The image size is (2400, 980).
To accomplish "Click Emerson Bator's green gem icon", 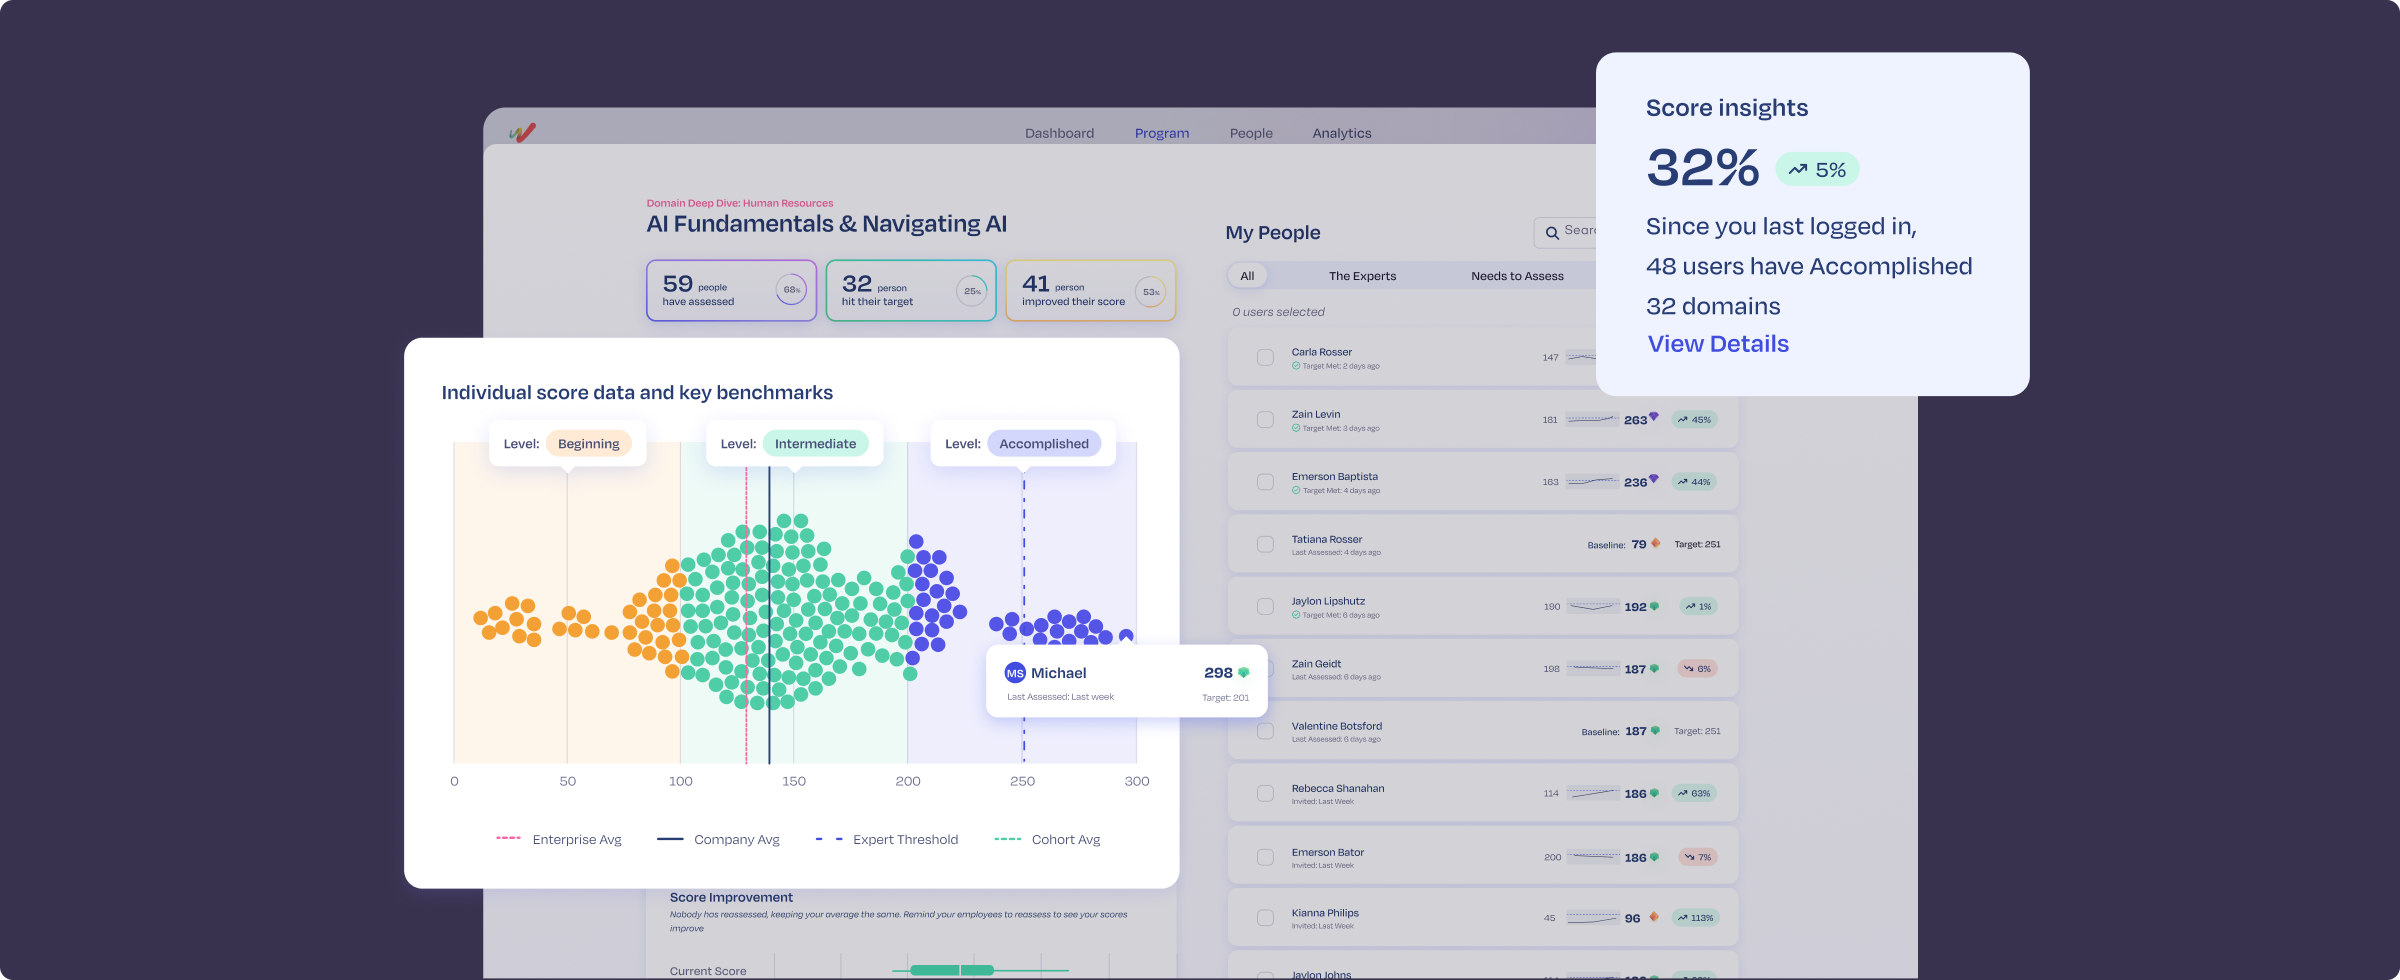I will pyautogui.click(x=1655, y=857).
